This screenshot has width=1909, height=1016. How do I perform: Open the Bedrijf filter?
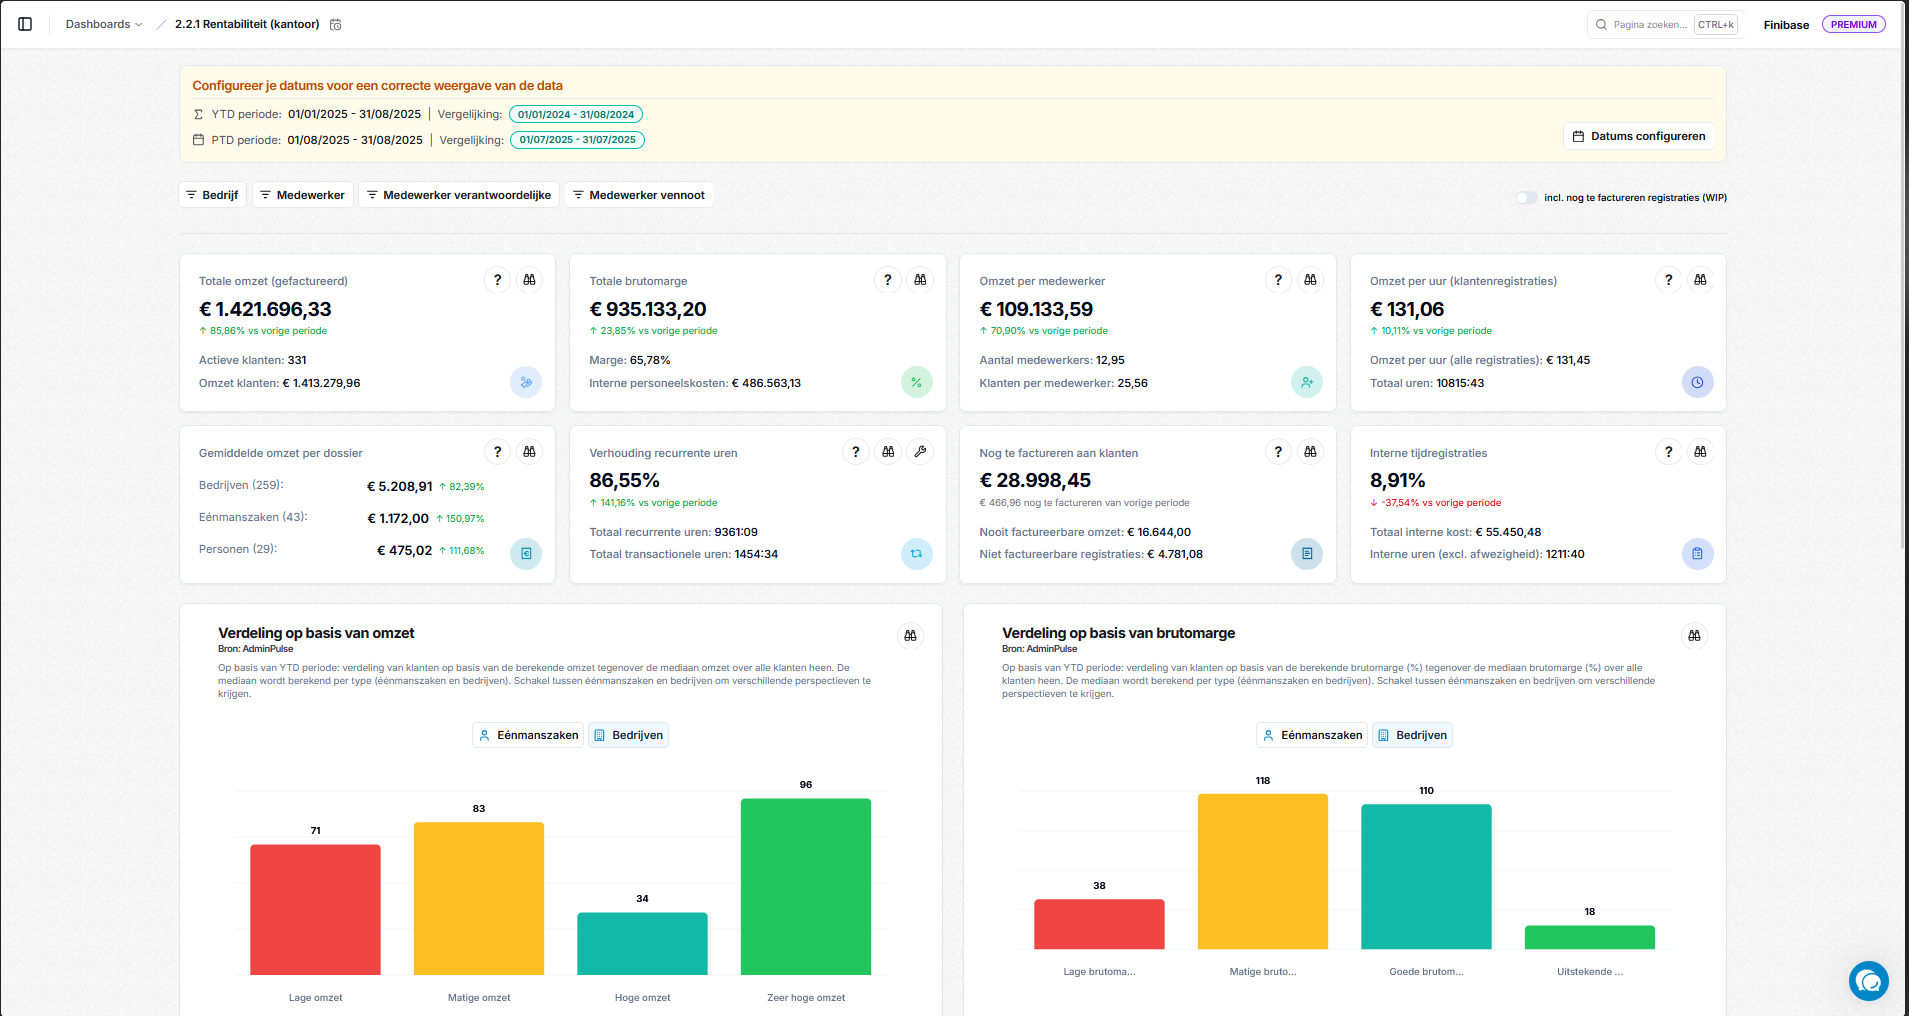(212, 195)
